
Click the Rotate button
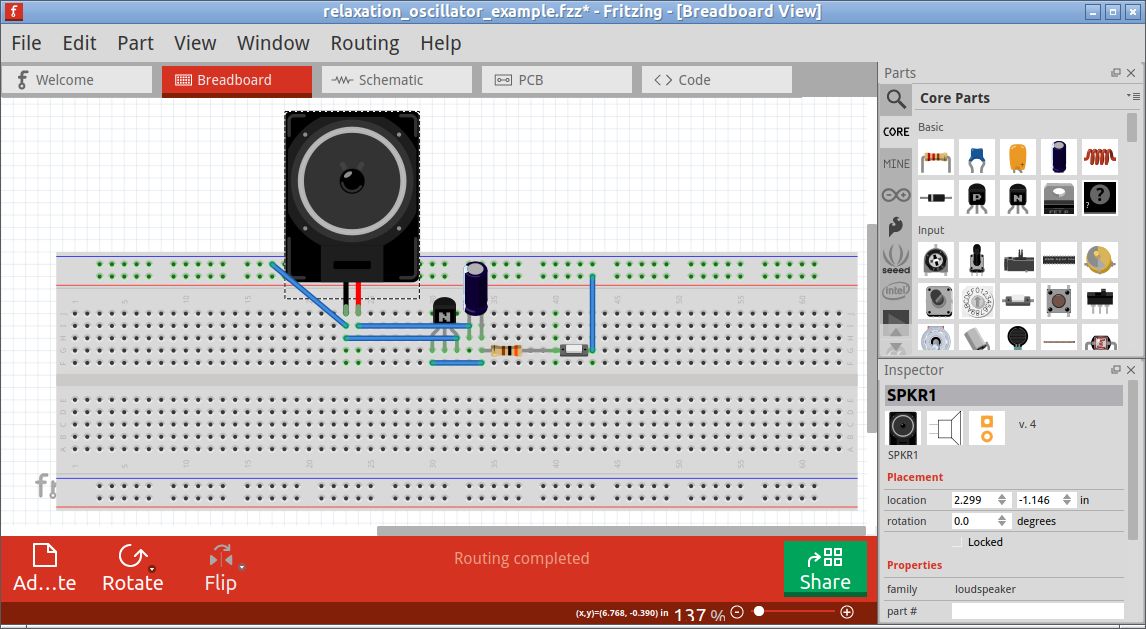132,568
